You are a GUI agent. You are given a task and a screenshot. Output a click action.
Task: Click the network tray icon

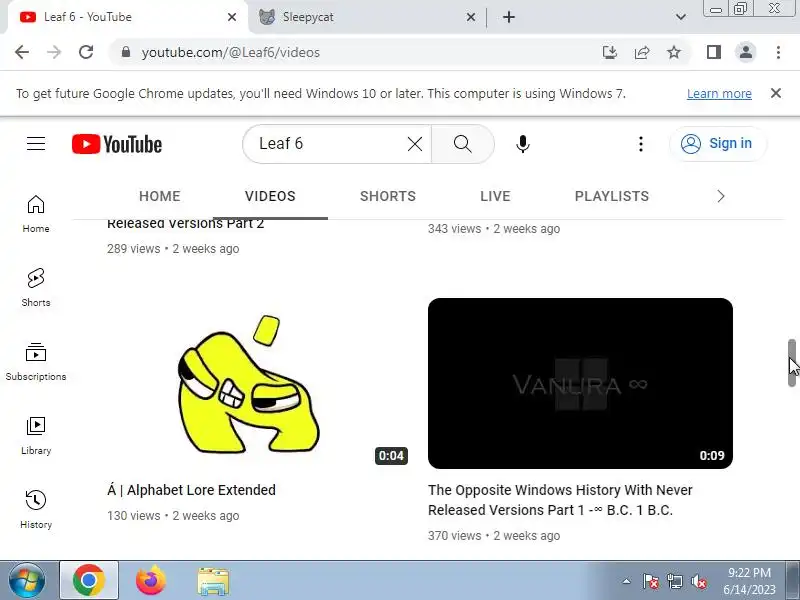[x=675, y=581]
